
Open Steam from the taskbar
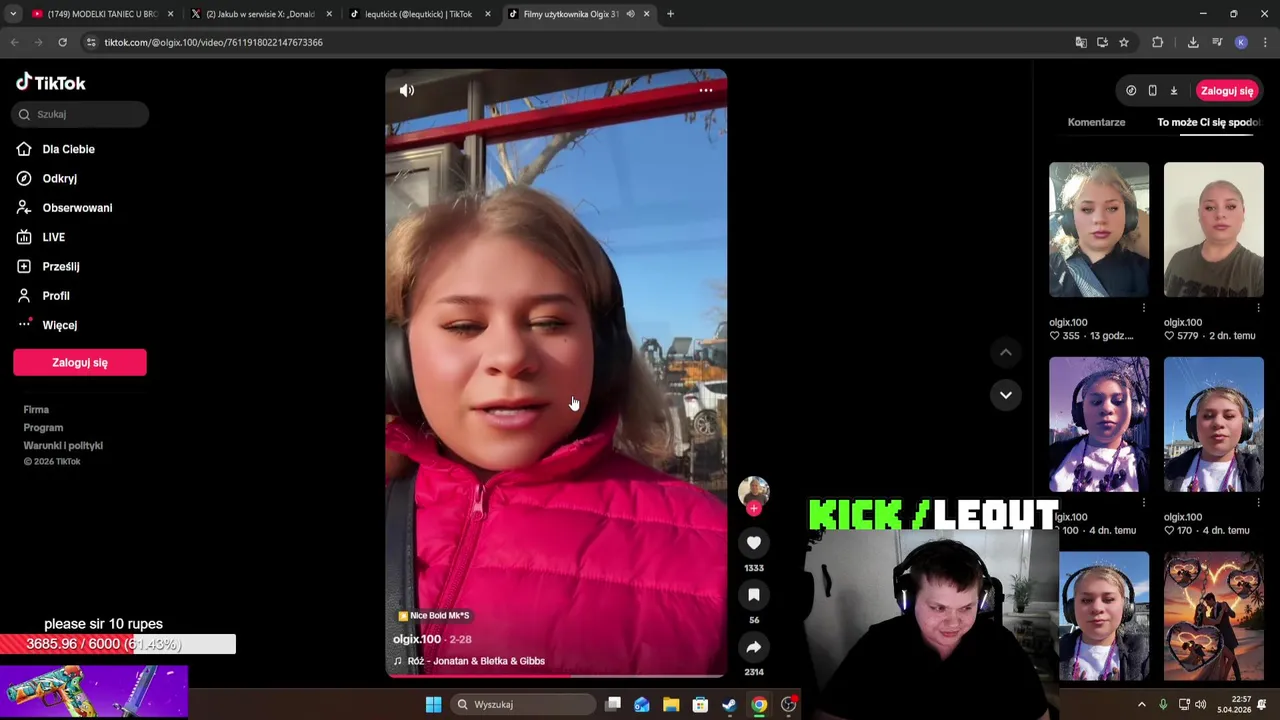tap(729, 704)
